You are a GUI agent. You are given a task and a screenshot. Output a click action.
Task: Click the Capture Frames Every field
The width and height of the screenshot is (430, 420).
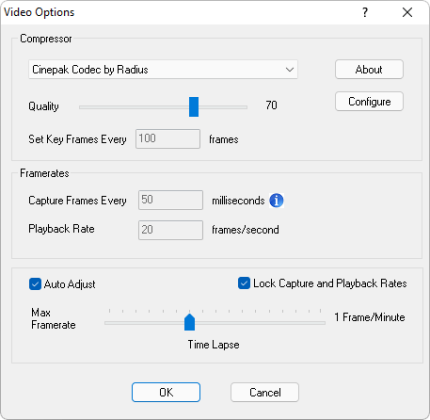pos(170,200)
